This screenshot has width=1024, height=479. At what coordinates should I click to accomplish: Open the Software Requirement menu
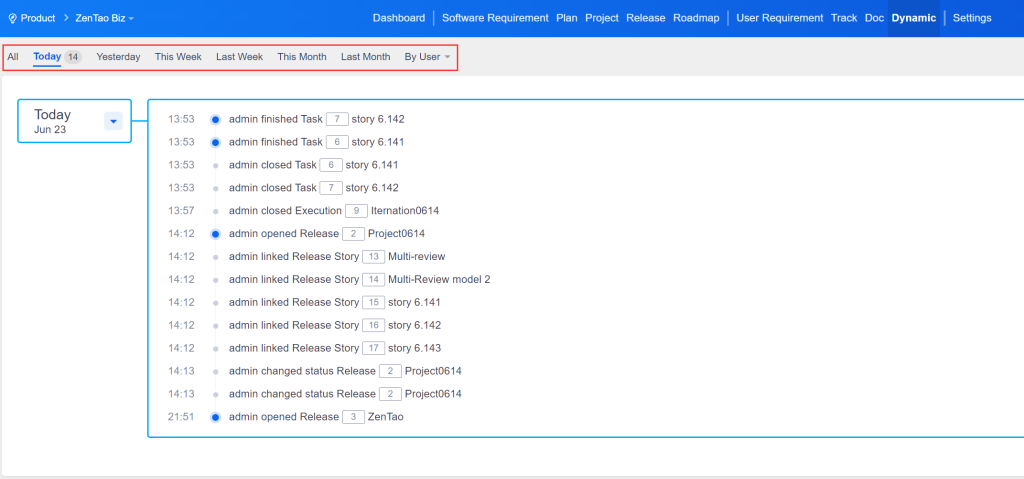tap(495, 18)
